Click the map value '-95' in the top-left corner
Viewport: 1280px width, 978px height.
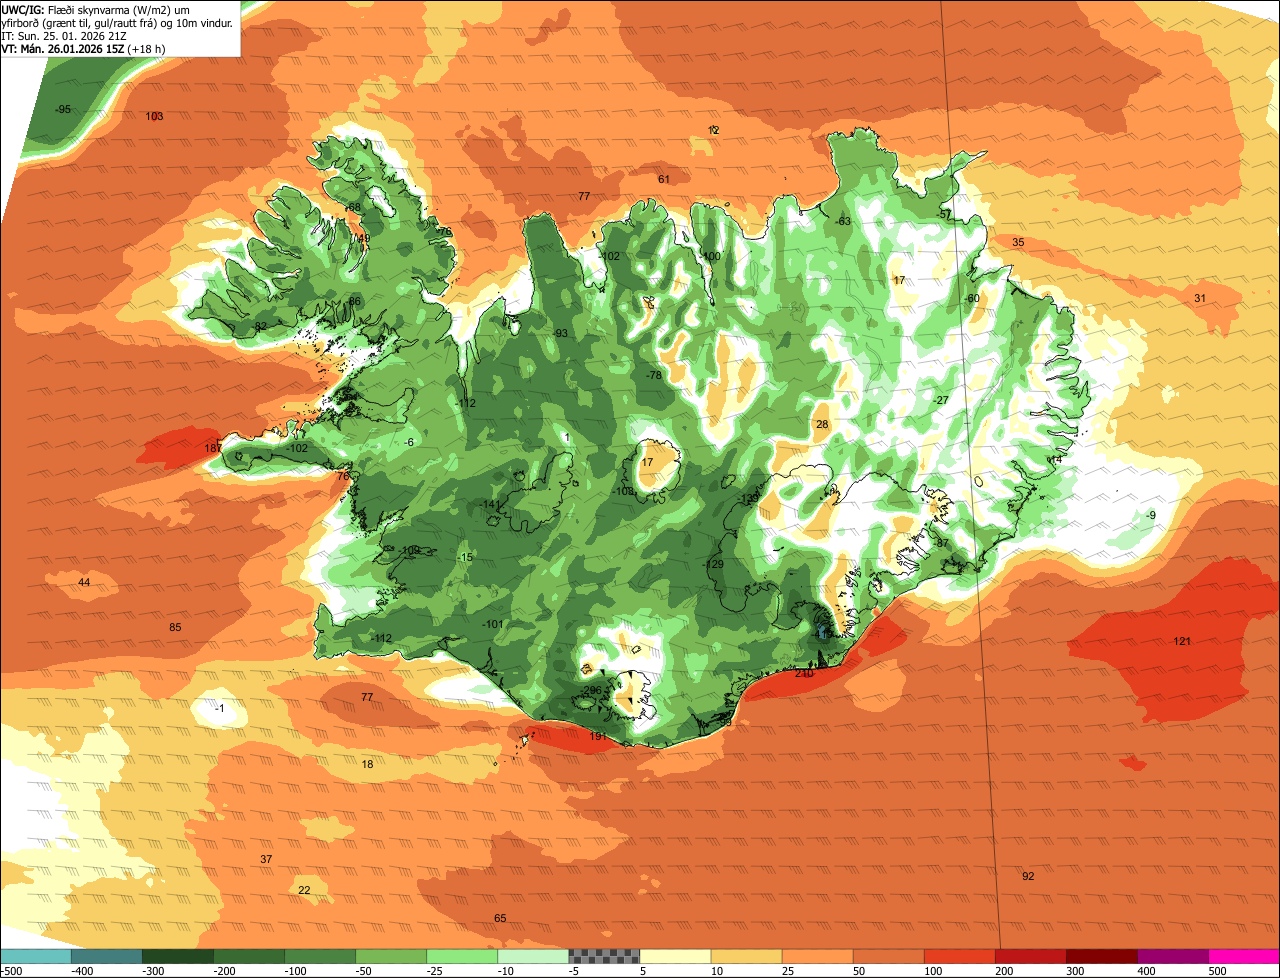(x=63, y=110)
